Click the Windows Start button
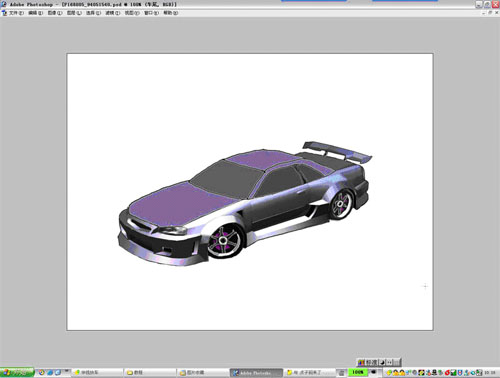 tap(17, 372)
